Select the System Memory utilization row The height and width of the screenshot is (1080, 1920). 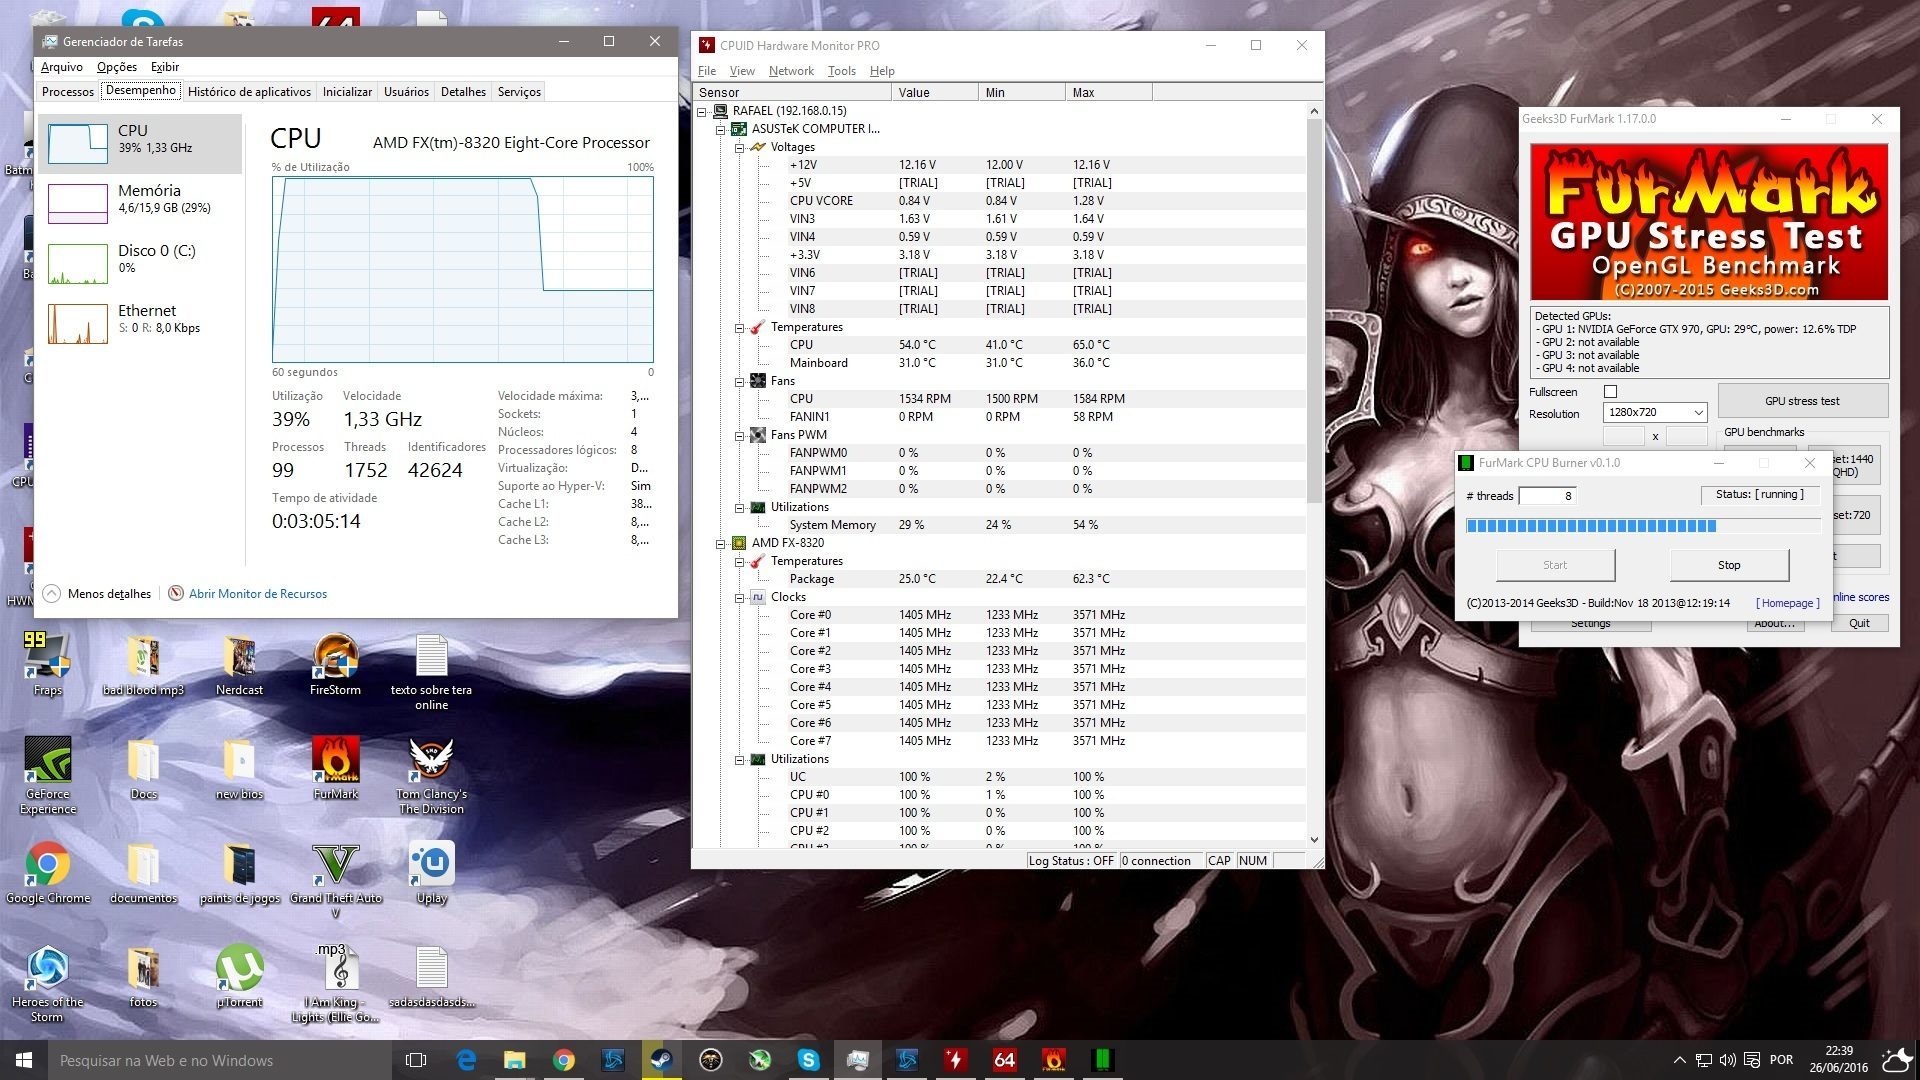point(1000,525)
